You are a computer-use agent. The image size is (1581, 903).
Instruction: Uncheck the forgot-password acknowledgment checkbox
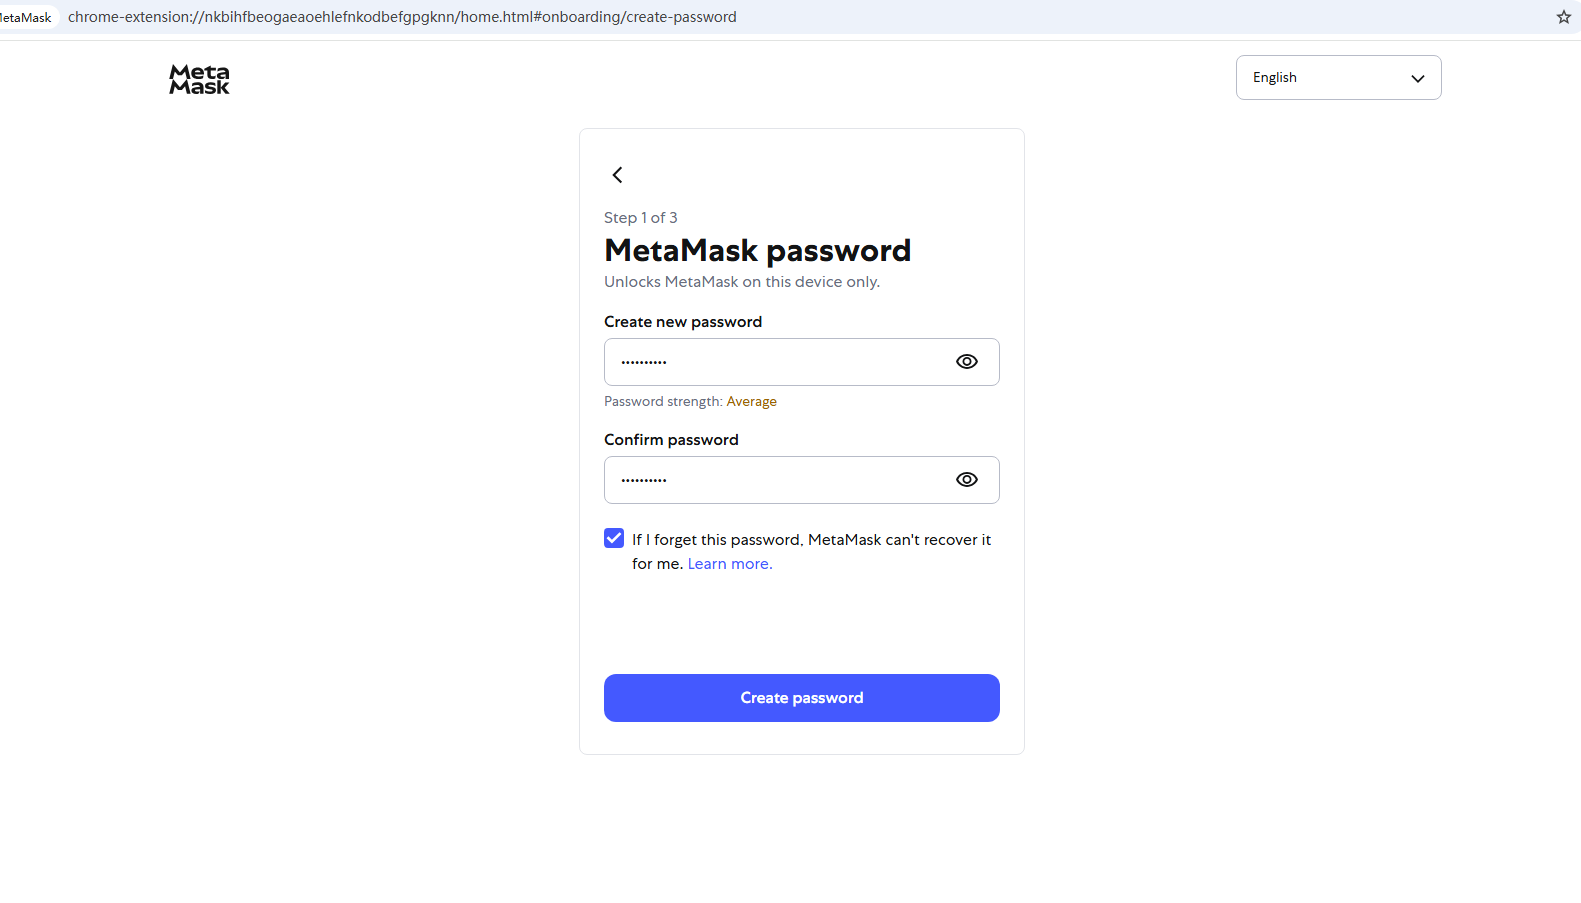(614, 538)
